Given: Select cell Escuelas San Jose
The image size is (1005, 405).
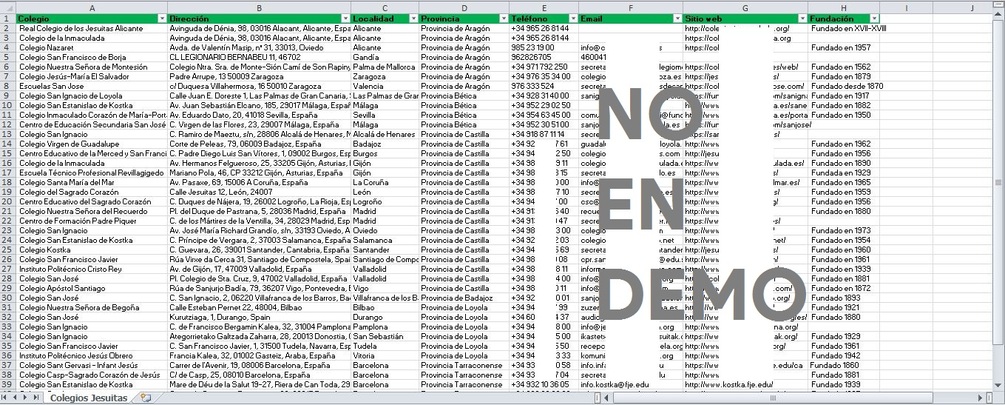Looking at the screenshot, I should pos(92,86).
